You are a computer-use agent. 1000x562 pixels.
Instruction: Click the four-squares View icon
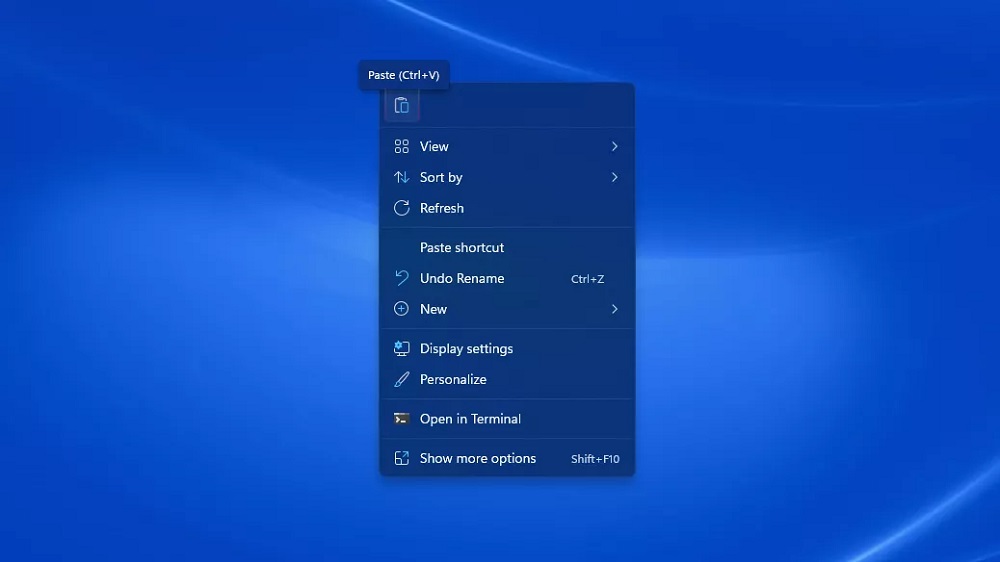[401, 147]
